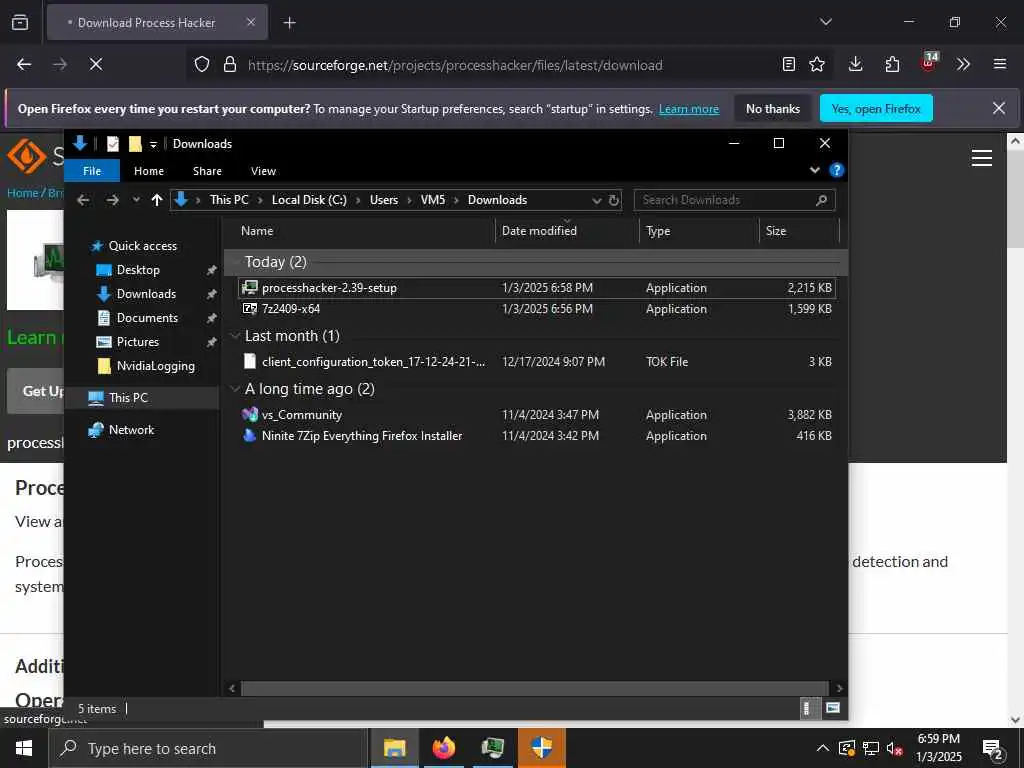
Task: Select Network in navigation pane
Action: point(131,430)
